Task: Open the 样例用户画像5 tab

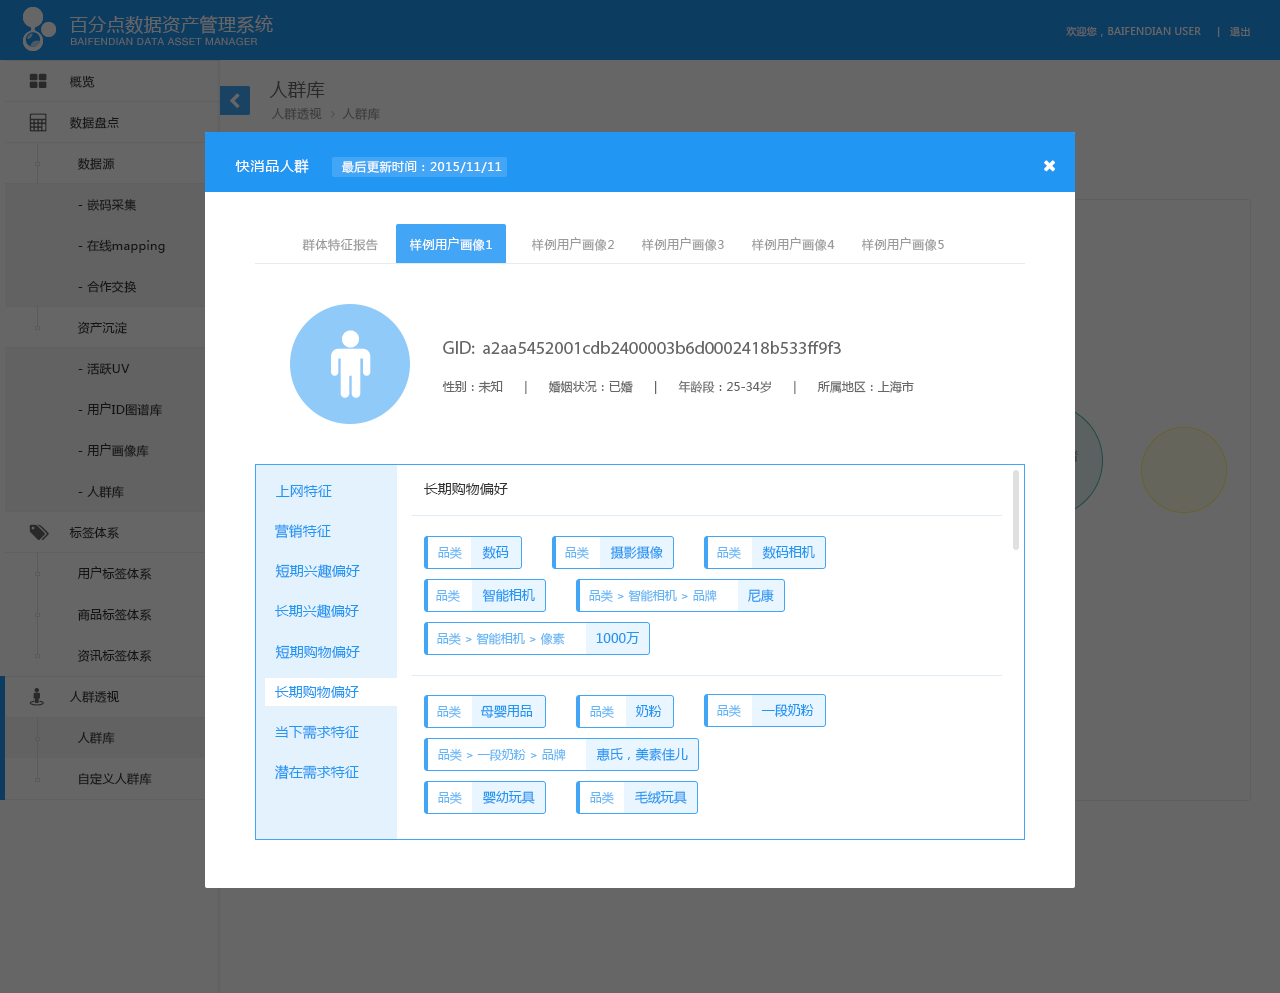Action: click(903, 245)
